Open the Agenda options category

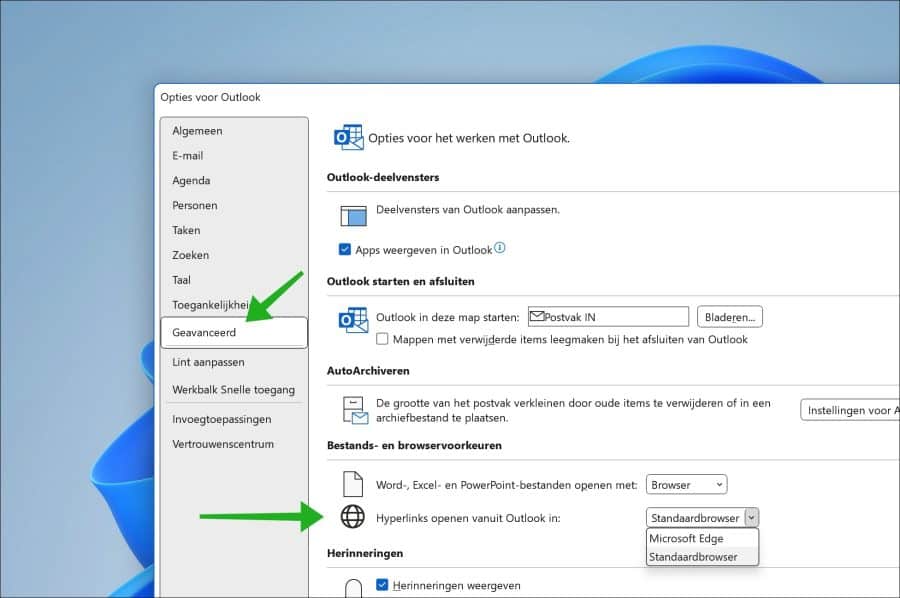pyautogui.click(x=191, y=181)
